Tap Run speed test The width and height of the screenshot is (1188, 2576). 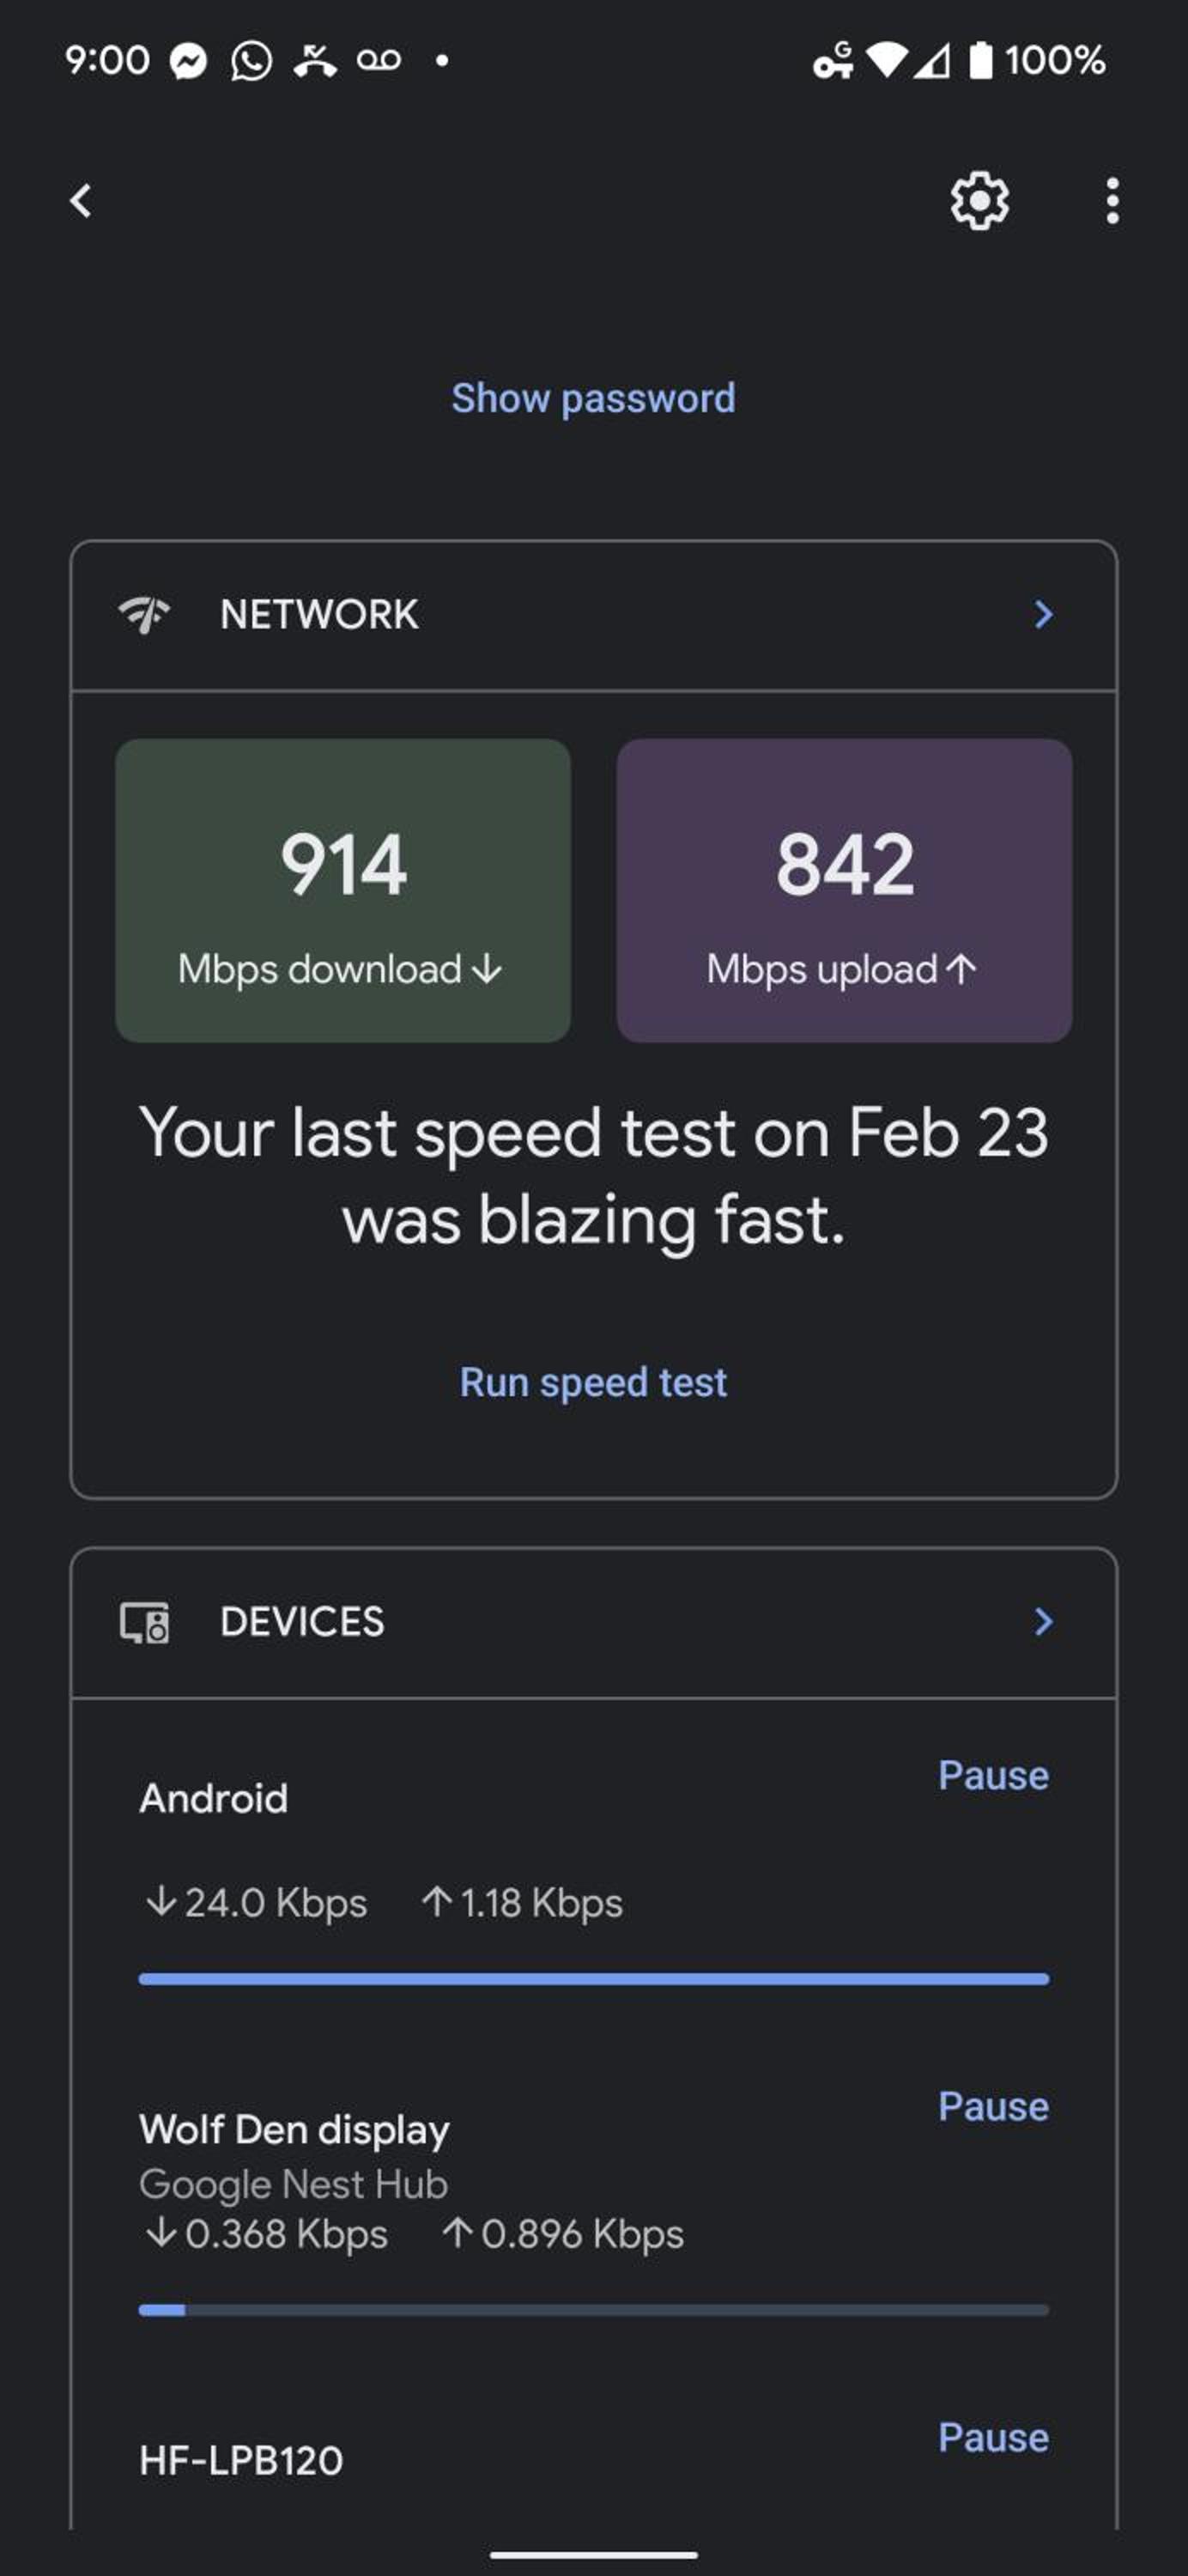[x=593, y=1382]
